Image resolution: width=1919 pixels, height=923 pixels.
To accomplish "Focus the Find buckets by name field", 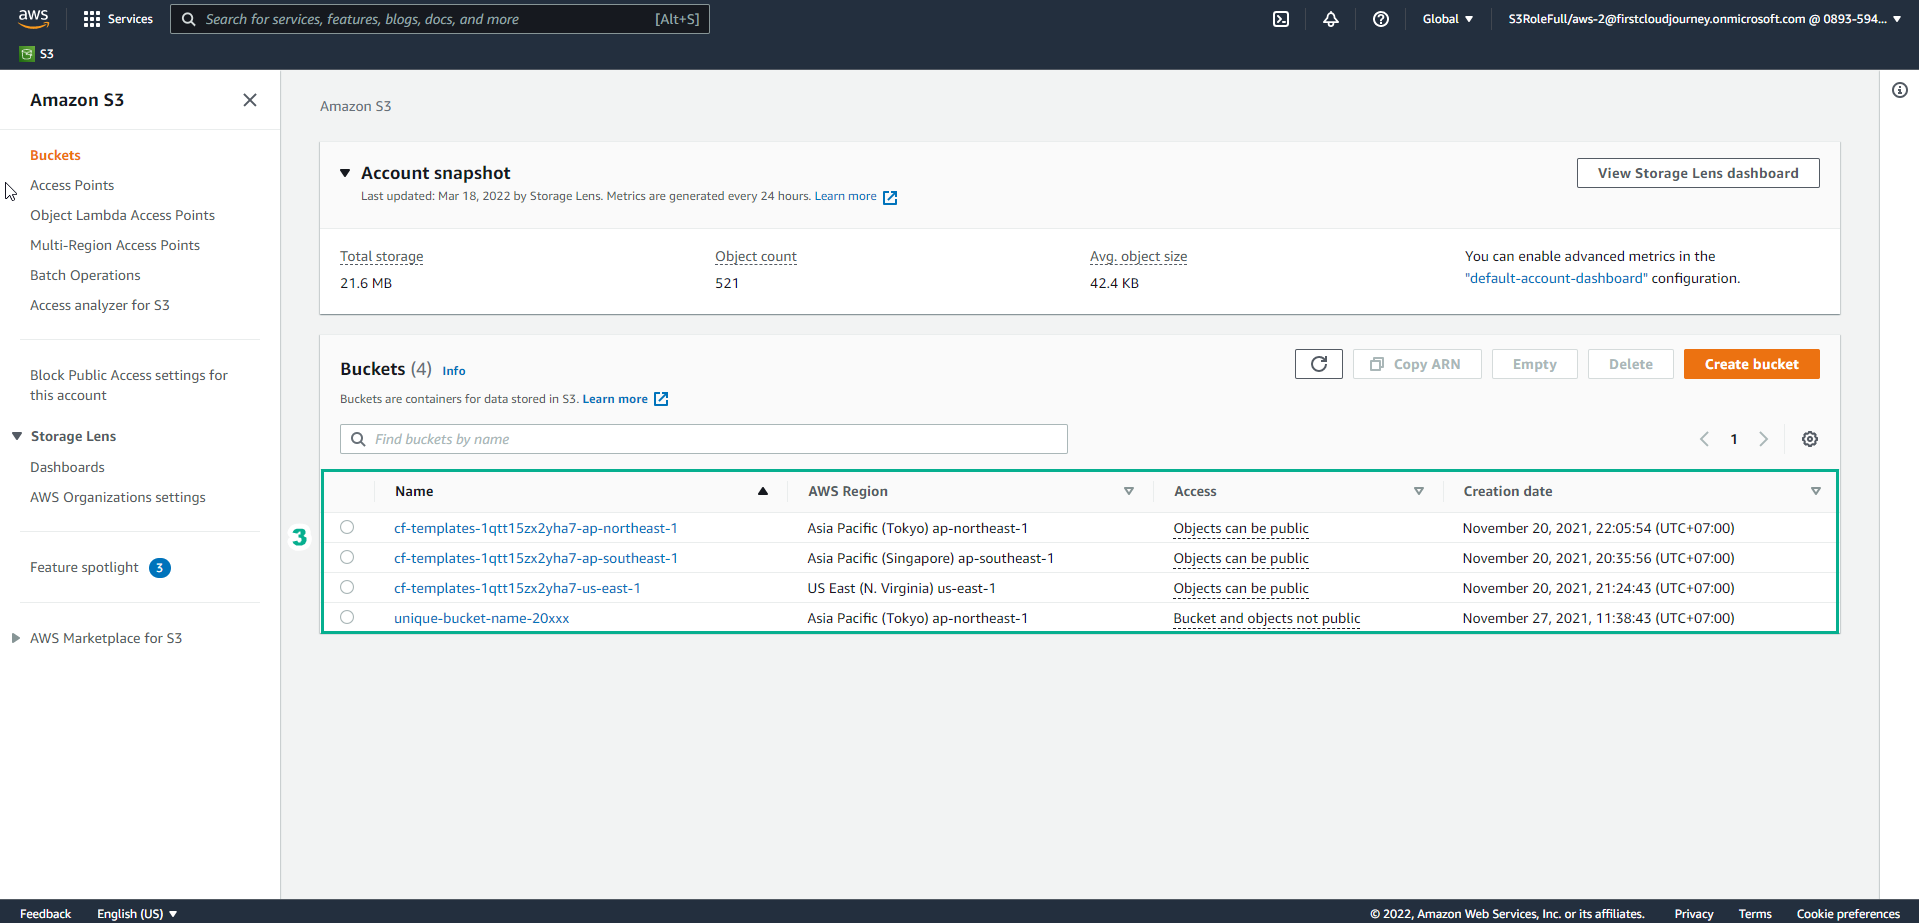I will [x=704, y=439].
